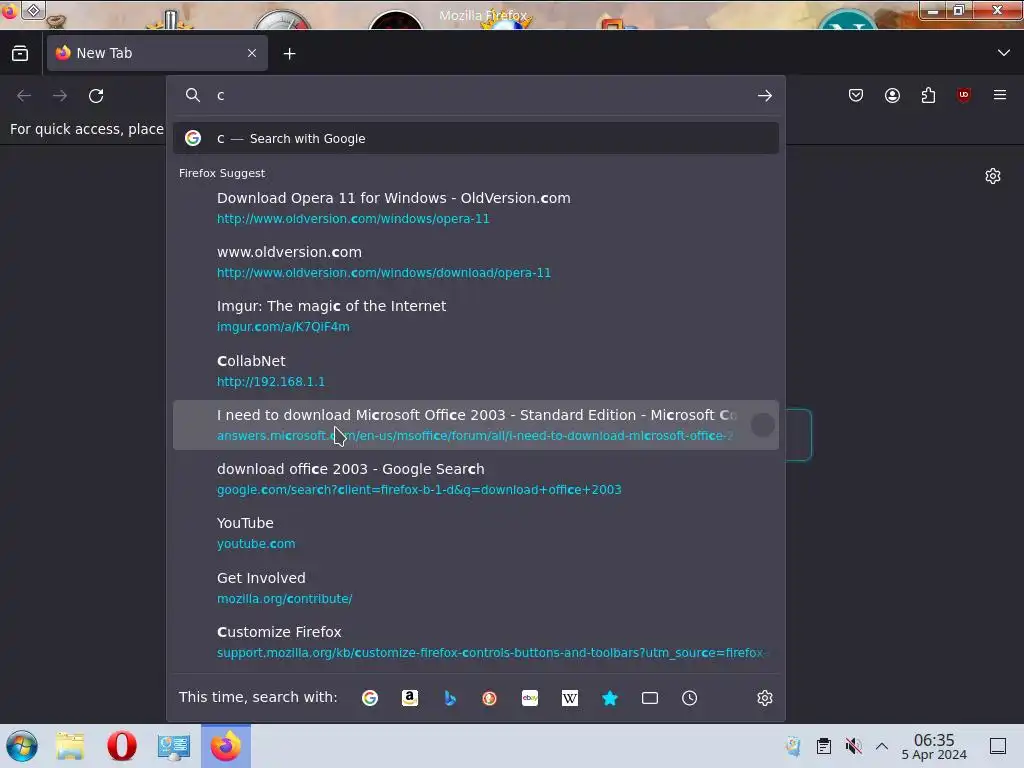Image resolution: width=1024 pixels, height=768 pixels.
Task: Open the YouTube suggestion
Action: [x=475, y=534]
